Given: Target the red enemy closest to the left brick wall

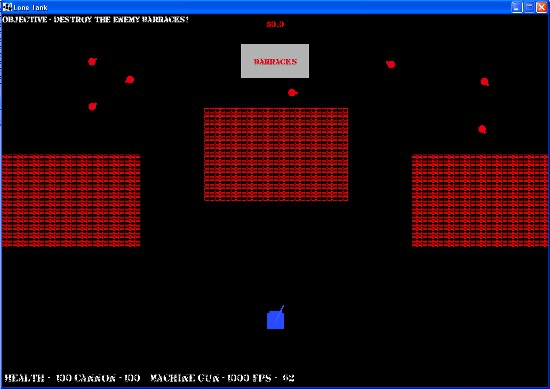Looking at the screenshot, I should pyautogui.click(x=92, y=106).
